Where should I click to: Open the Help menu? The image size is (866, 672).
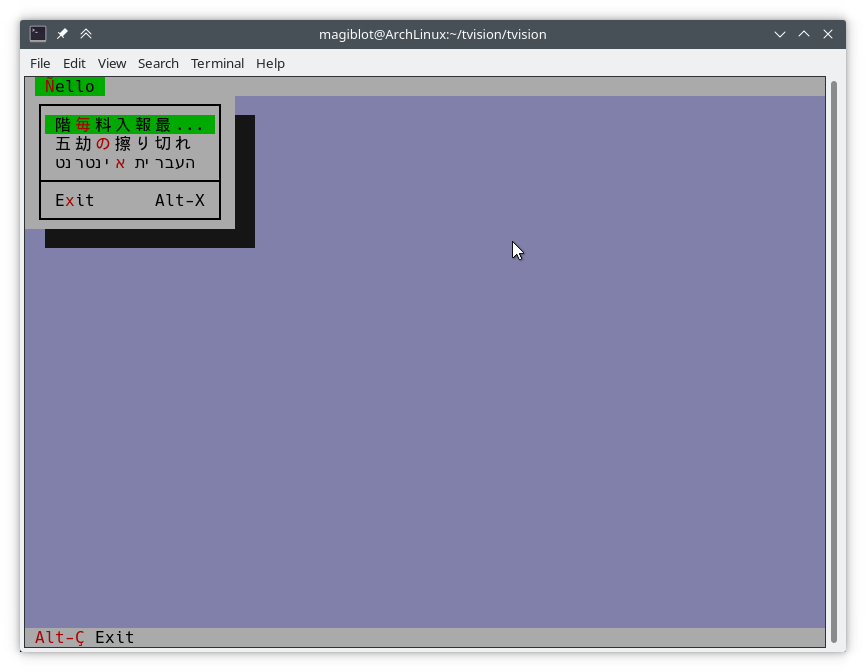pos(271,64)
